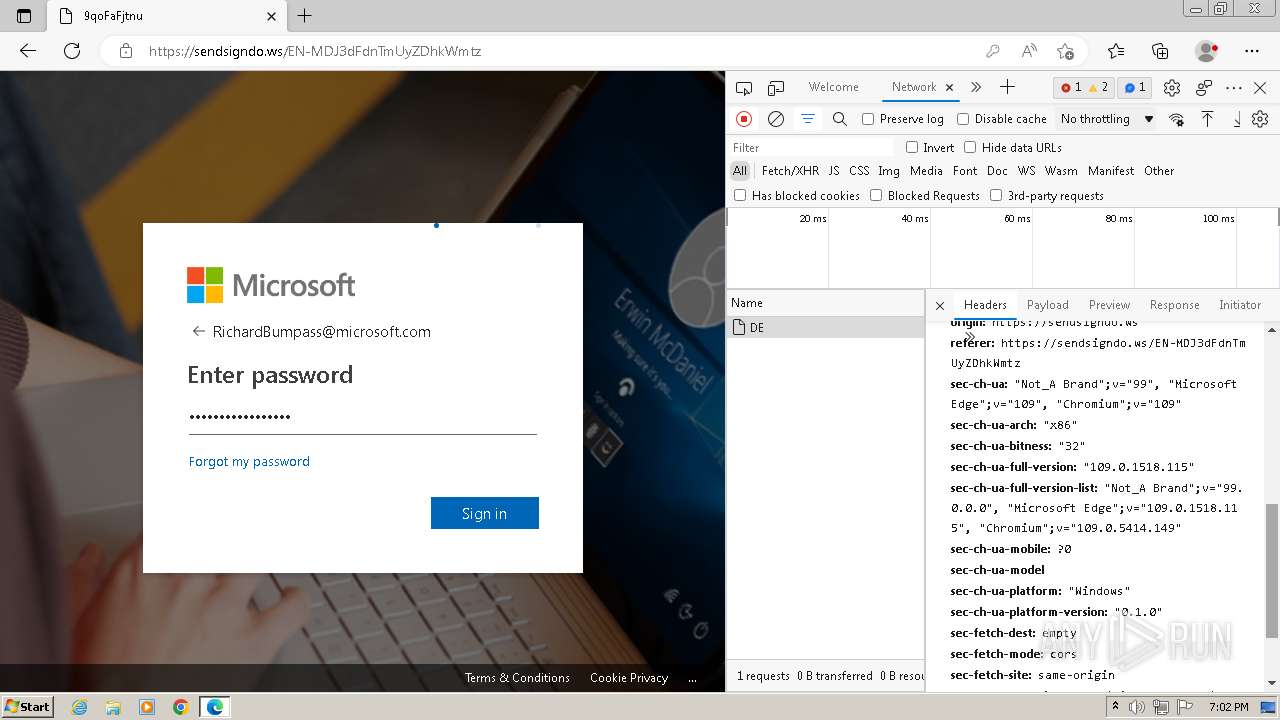Filter requests by Doc
1280x720 pixels.
(x=997, y=171)
